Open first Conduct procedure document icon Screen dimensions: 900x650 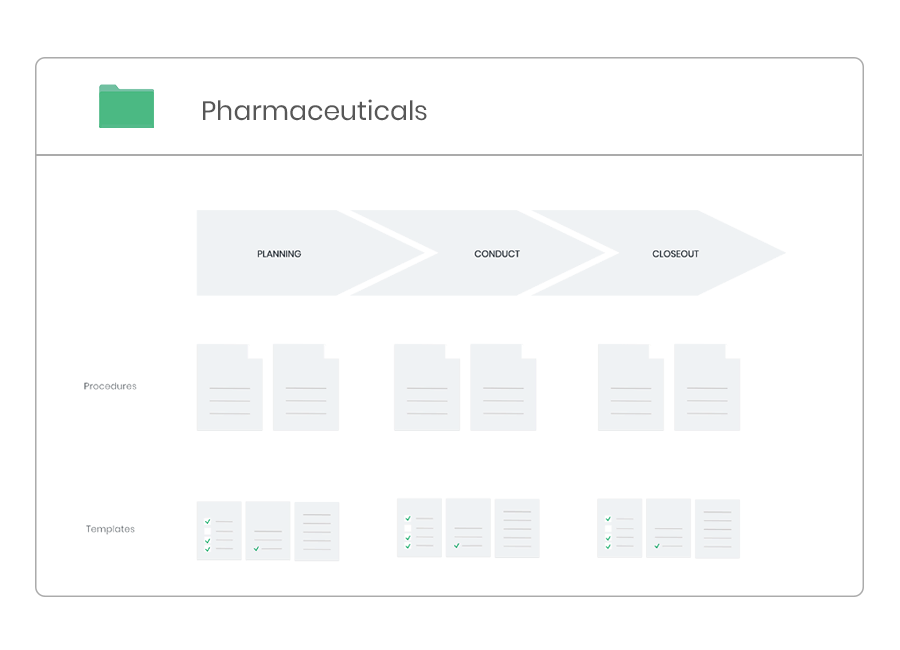point(427,388)
